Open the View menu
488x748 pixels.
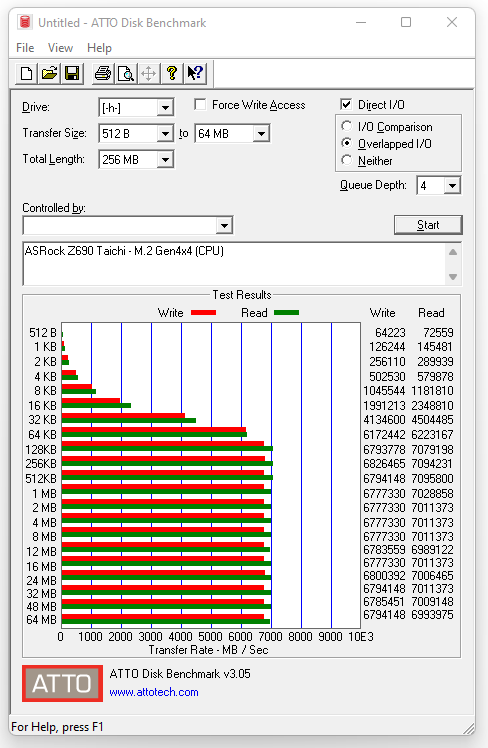[60, 48]
